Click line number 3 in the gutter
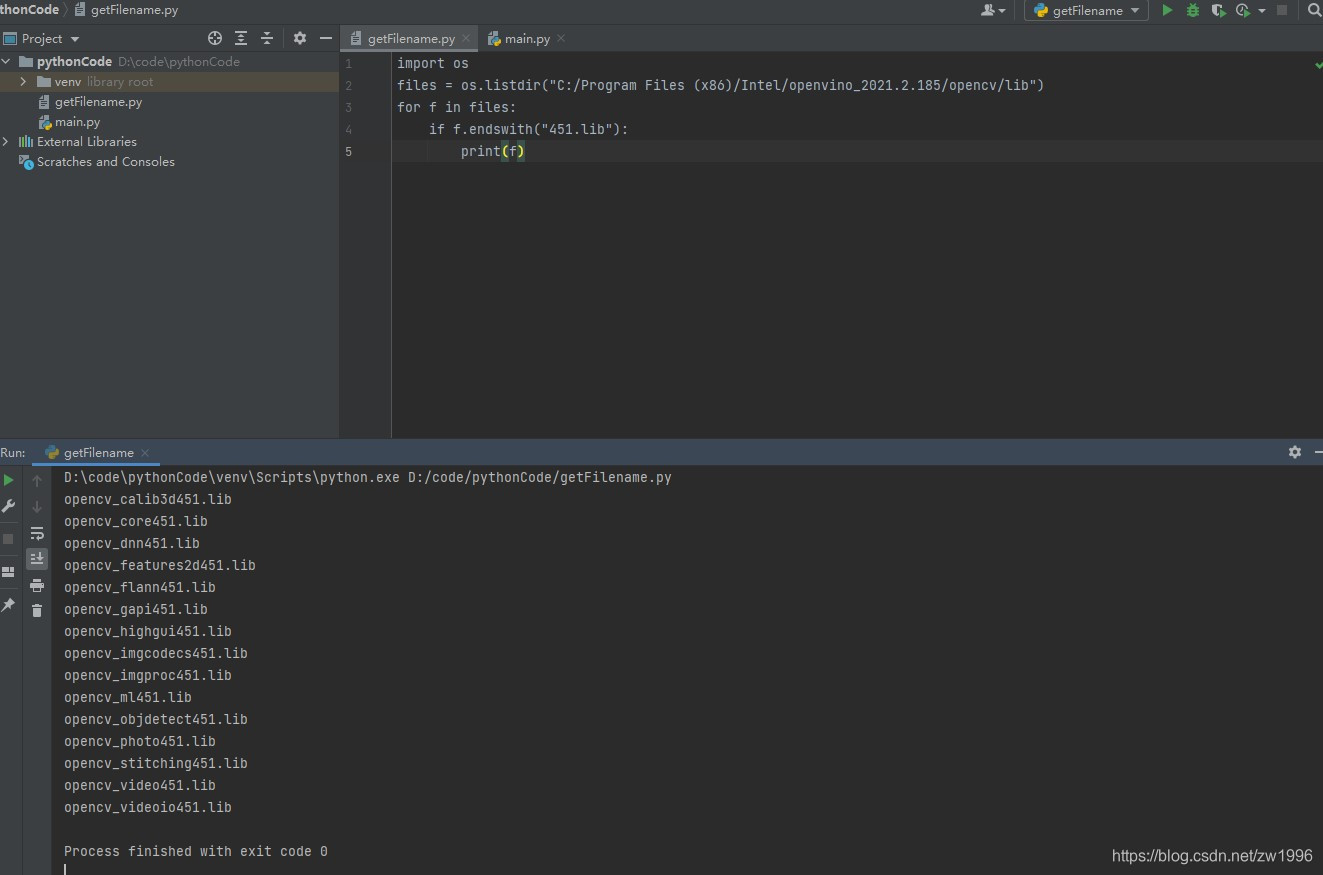The height and width of the screenshot is (875, 1323). pos(348,107)
